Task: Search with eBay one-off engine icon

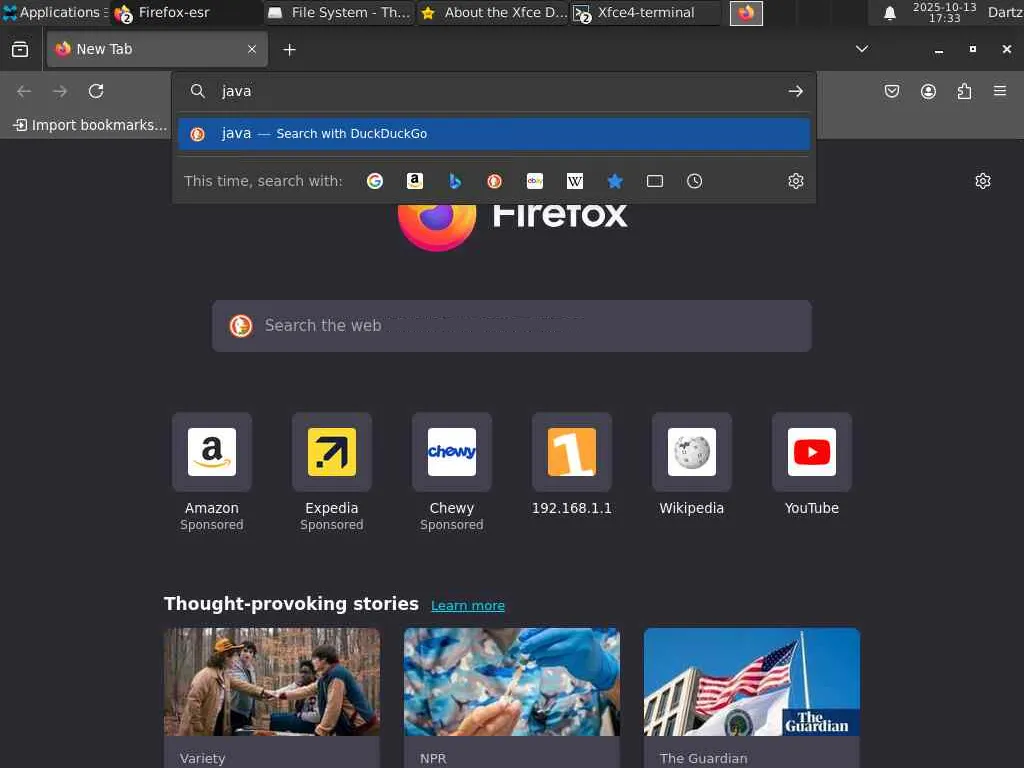Action: [x=535, y=181]
